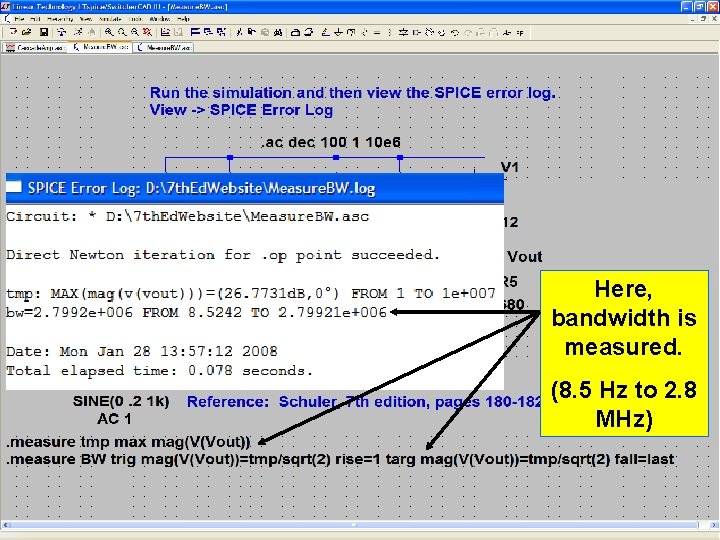Viewport: 720px width, 540px height.
Task: Save the schematic using the floppy disk icon
Action: coord(44,32)
